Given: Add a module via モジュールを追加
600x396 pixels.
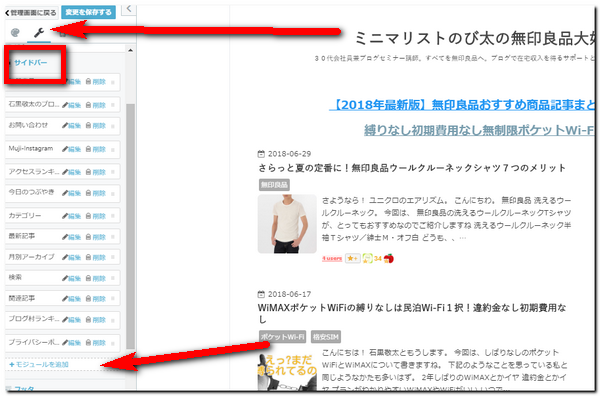Looking at the screenshot, I should [x=39, y=365].
